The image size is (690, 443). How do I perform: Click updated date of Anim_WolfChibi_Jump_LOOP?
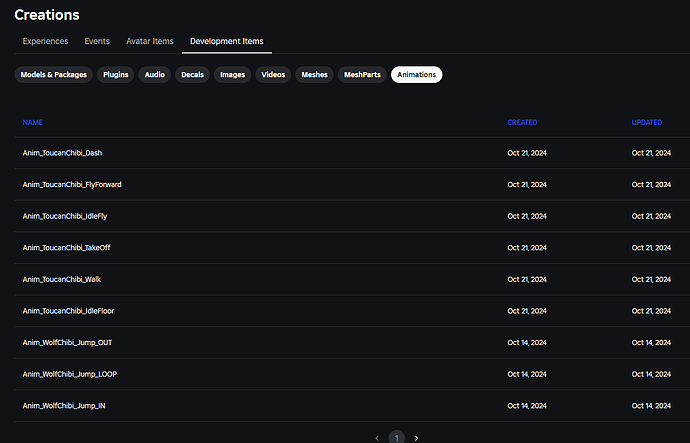tap(651, 374)
